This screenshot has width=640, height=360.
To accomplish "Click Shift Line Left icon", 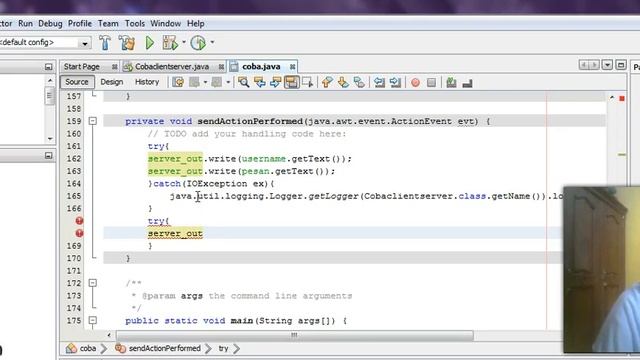I will coord(379,82).
